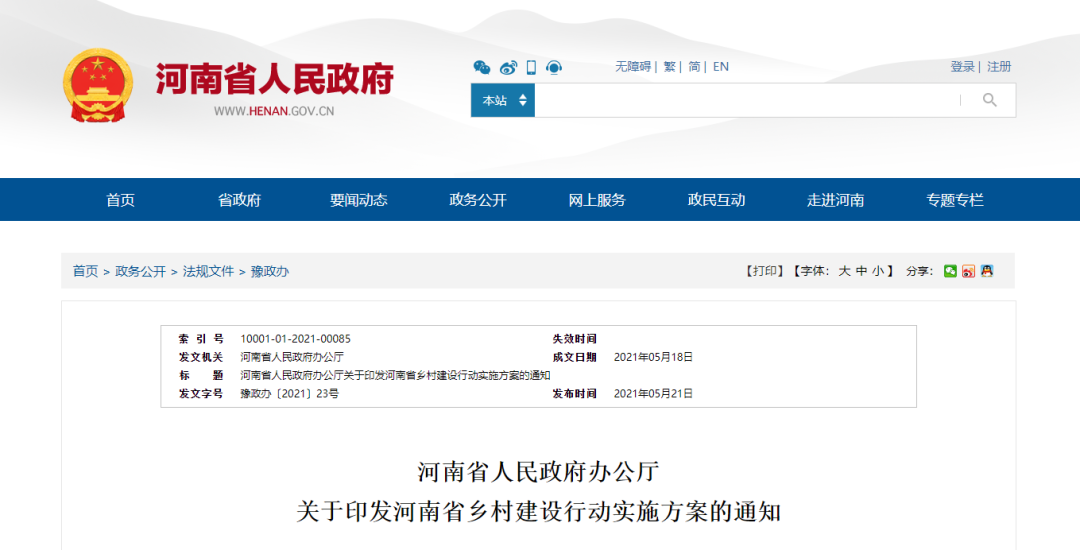Click the 无障碍 accessibility link
The image size is (1080, 550).
pyautogui.click(x=633, y=67)
